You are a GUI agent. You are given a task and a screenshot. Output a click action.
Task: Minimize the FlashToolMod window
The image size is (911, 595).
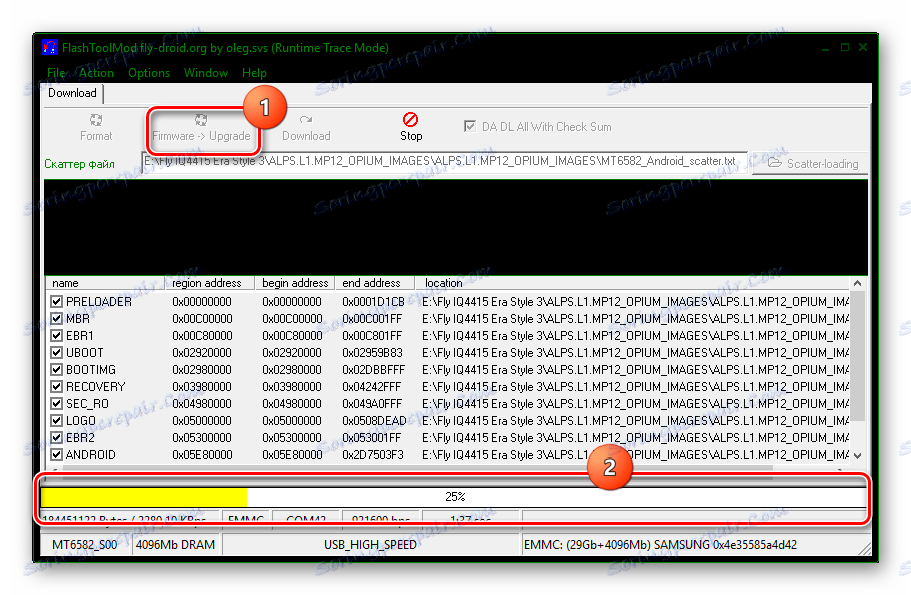(x=825, y=48)
